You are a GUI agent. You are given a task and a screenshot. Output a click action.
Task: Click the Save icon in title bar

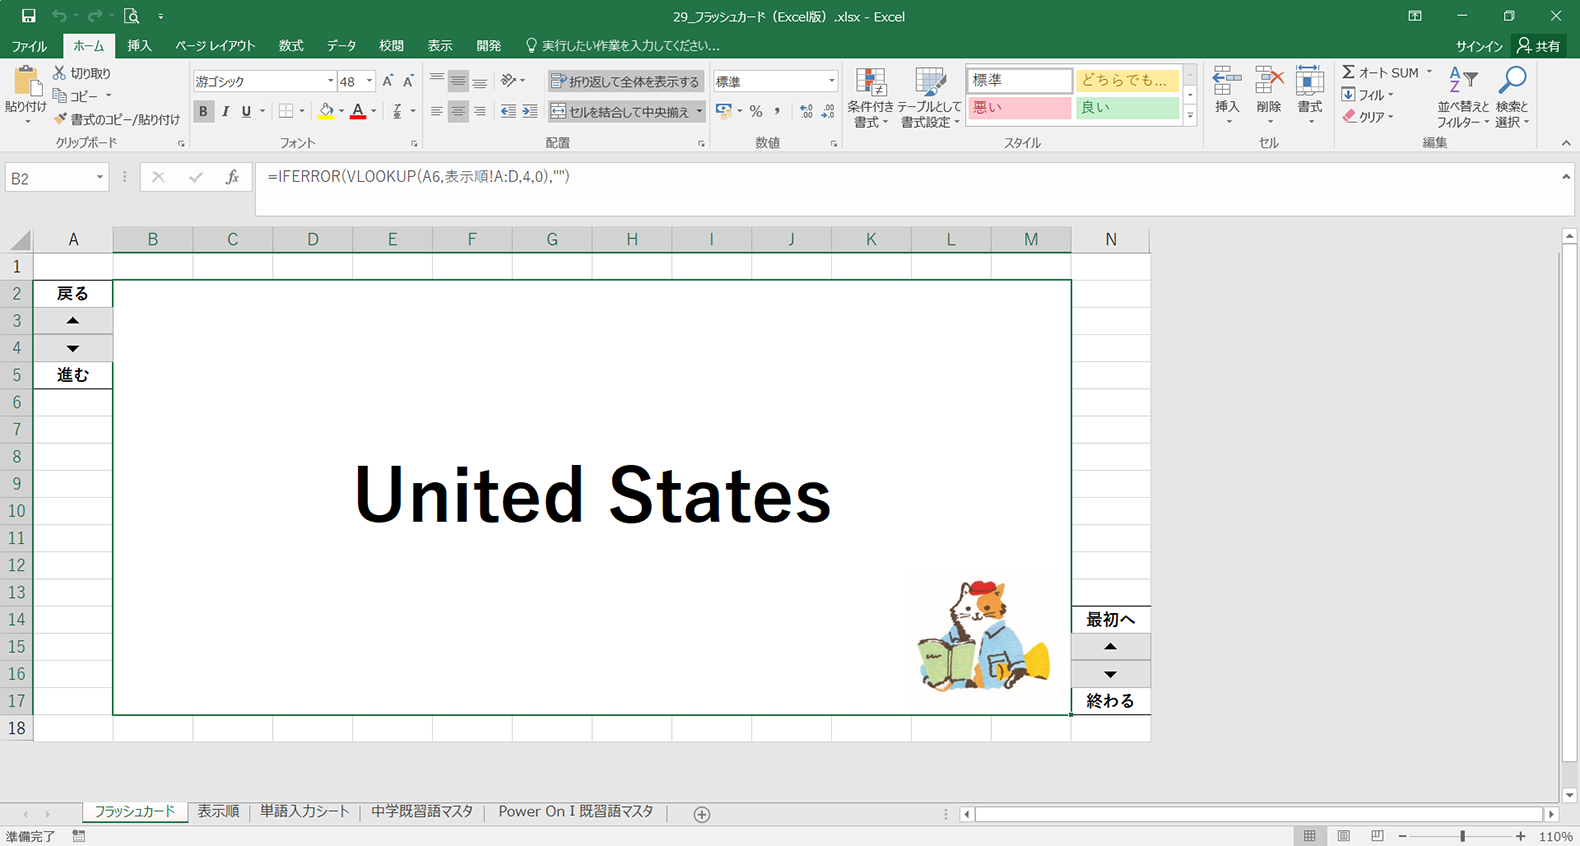tap(28, 16)
